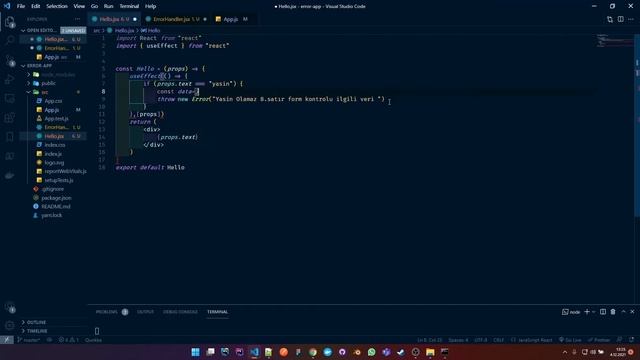This screenshot has height=360, width=640.
Task: Open logo.svg in the file tree
Action: pos(54,162)
